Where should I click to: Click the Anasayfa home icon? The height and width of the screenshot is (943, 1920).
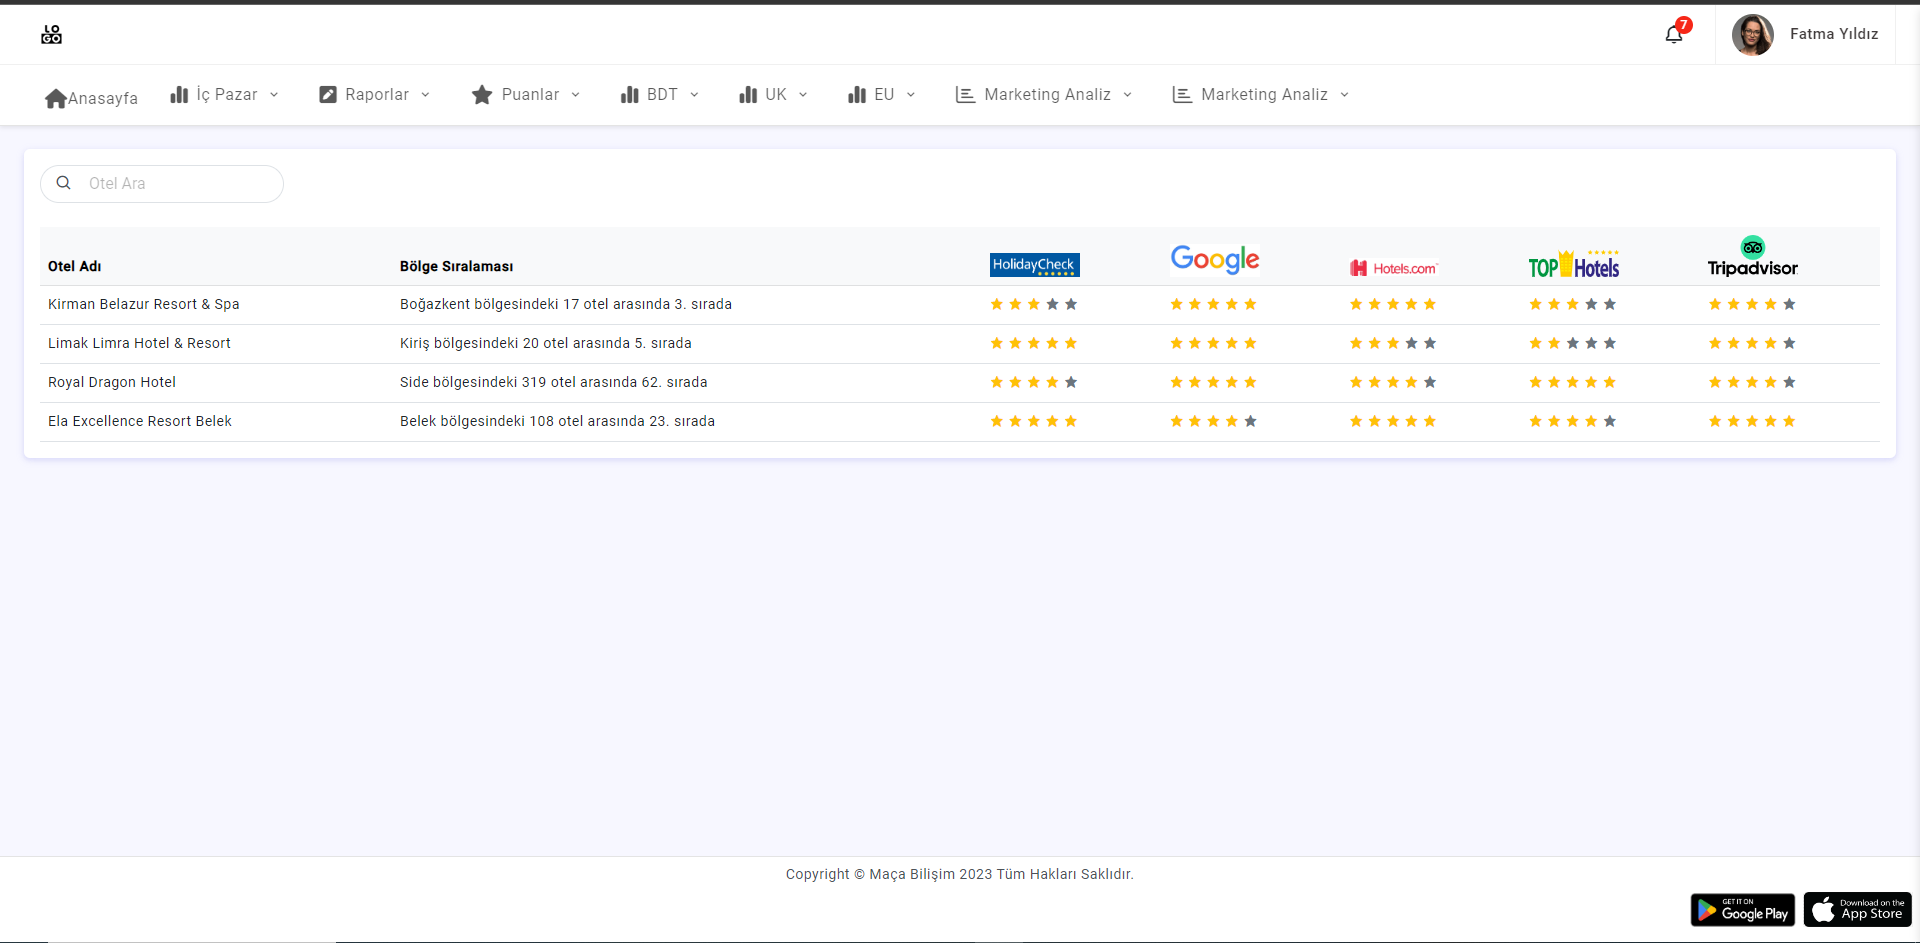click(x=56, y=98)
